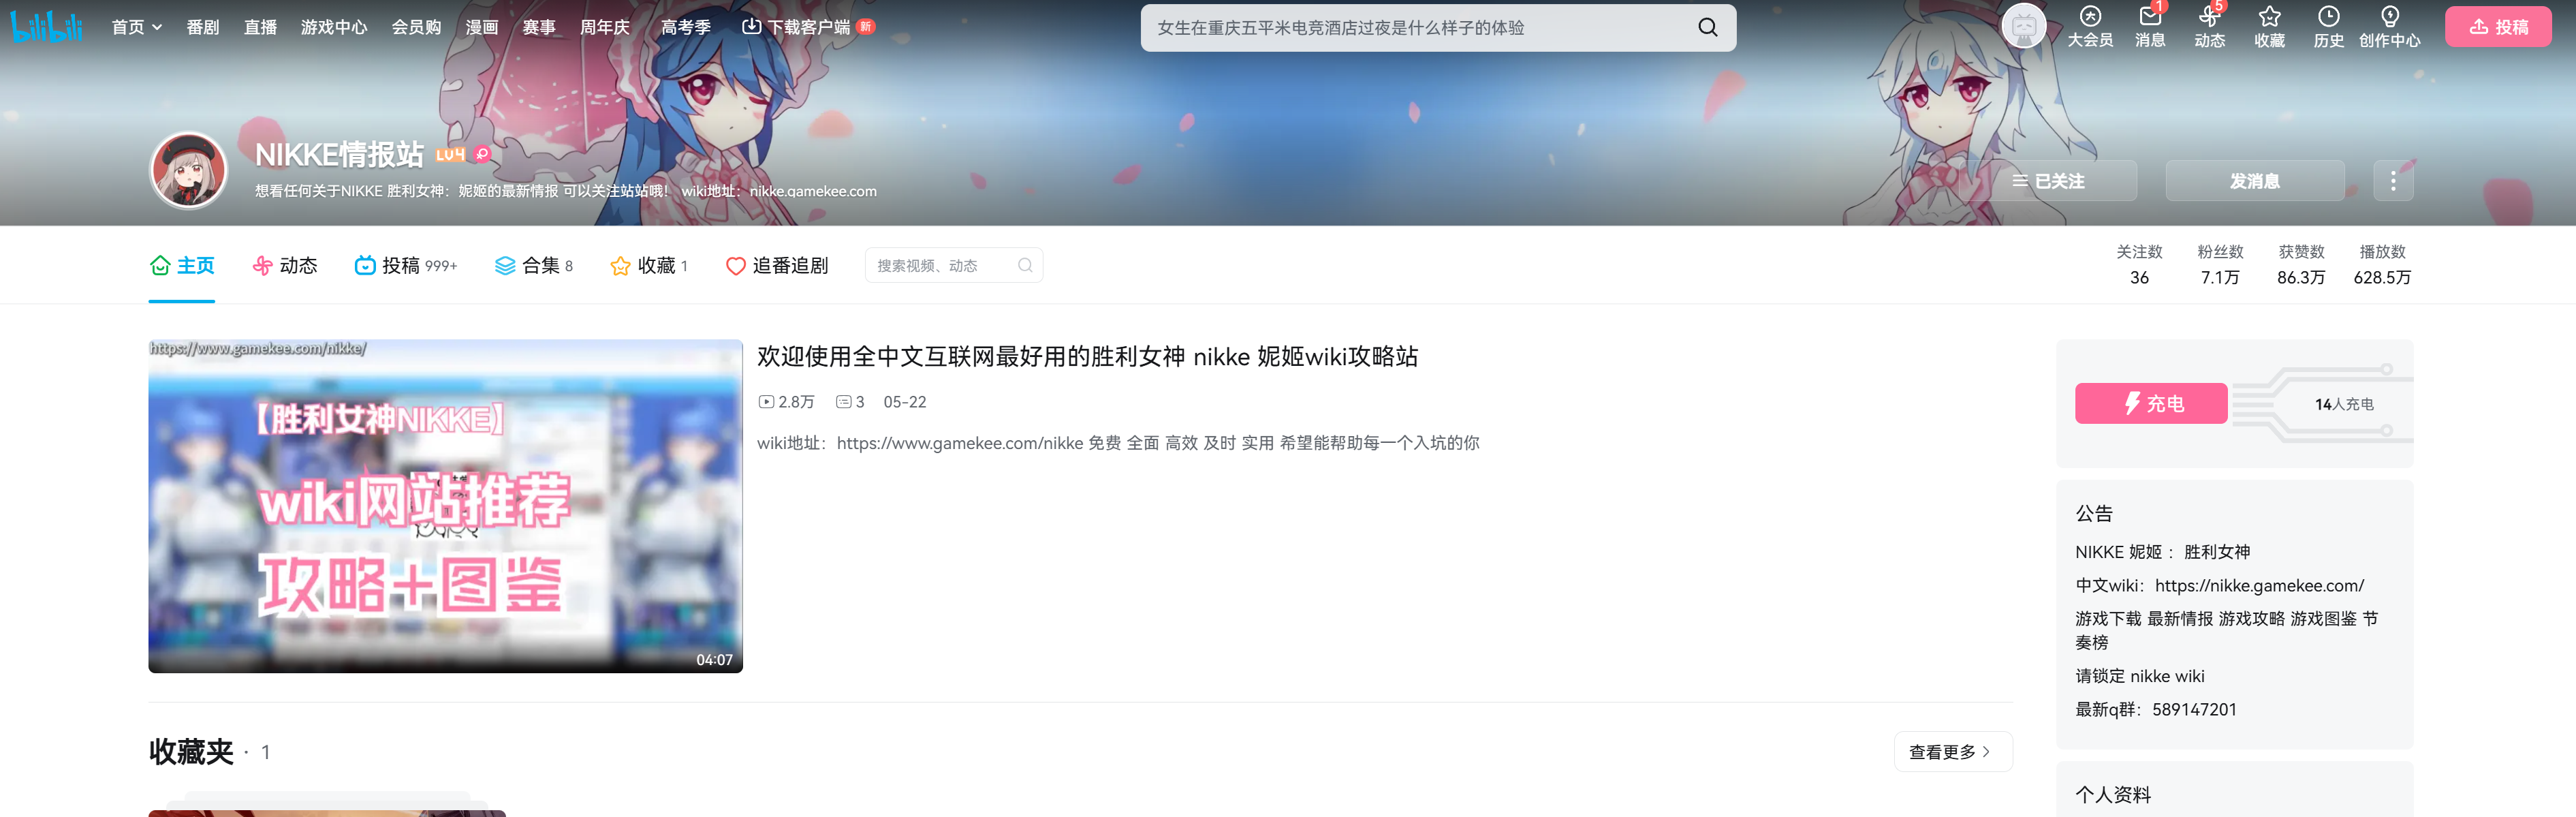This screenshot has height=817, width=2576.
Task: Open 游戏中心 in top navigation
Action: click(334, 27)
